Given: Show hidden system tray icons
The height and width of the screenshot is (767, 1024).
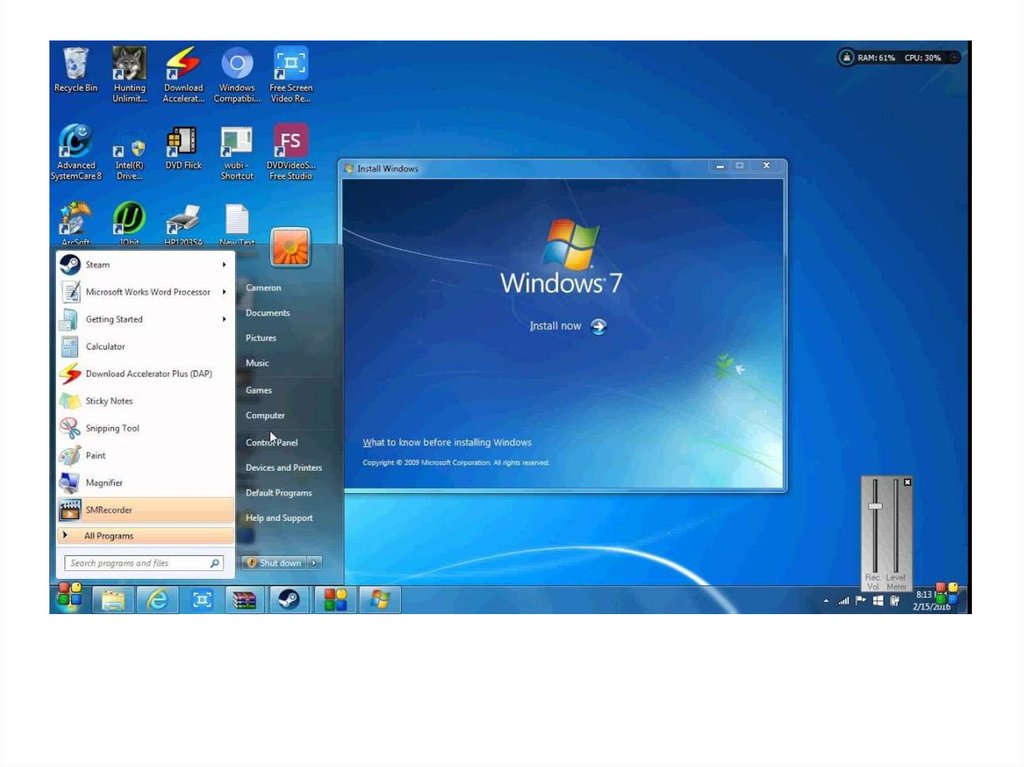Looking at the screenshot, I should click(x=826, y=601).
